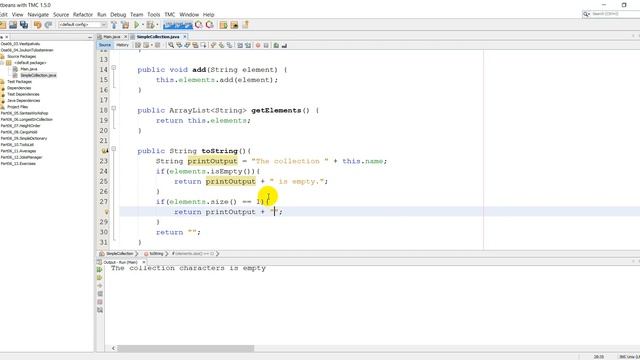Collapse the add method fold at line 14
This screenshot has width=640, height=360.
114,68
